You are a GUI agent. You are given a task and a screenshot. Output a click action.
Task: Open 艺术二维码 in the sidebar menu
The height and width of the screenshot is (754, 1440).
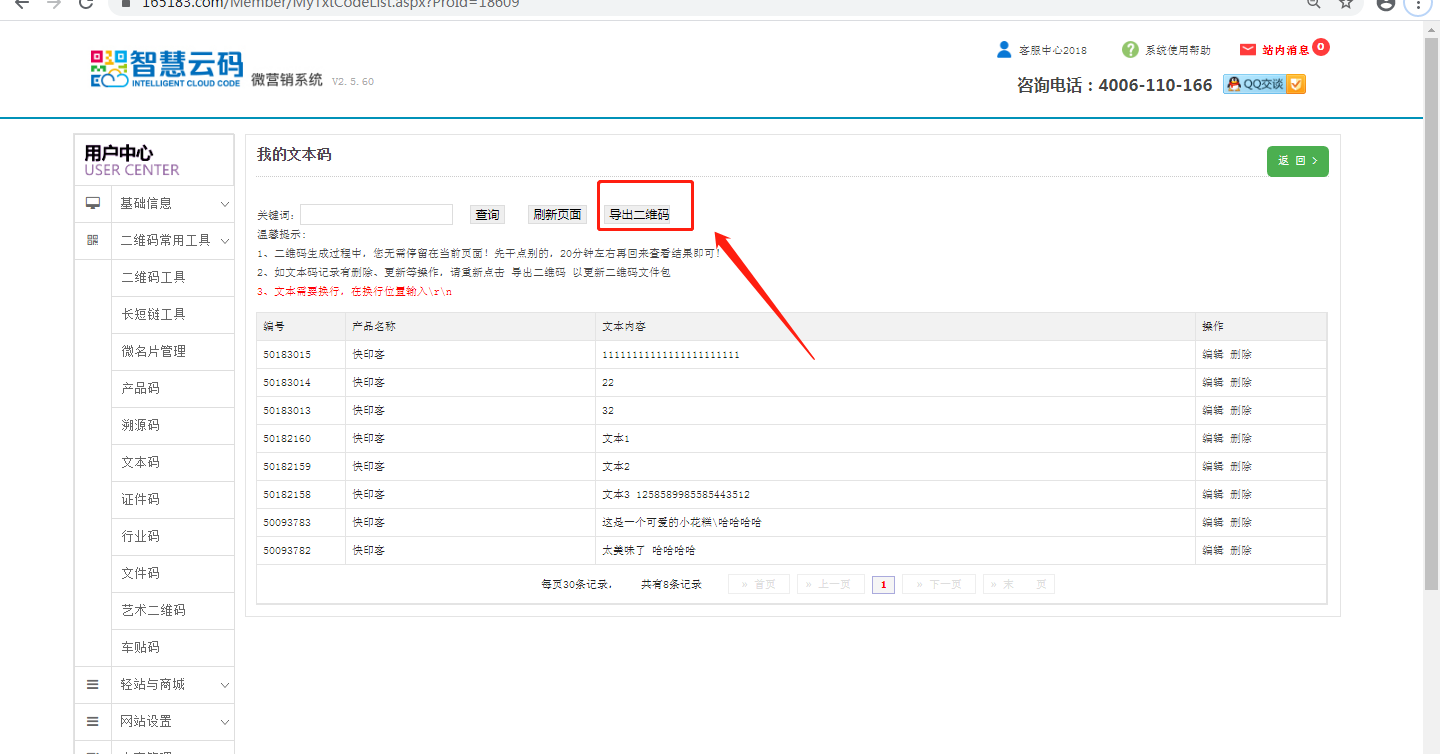click(x=153, y=610)
